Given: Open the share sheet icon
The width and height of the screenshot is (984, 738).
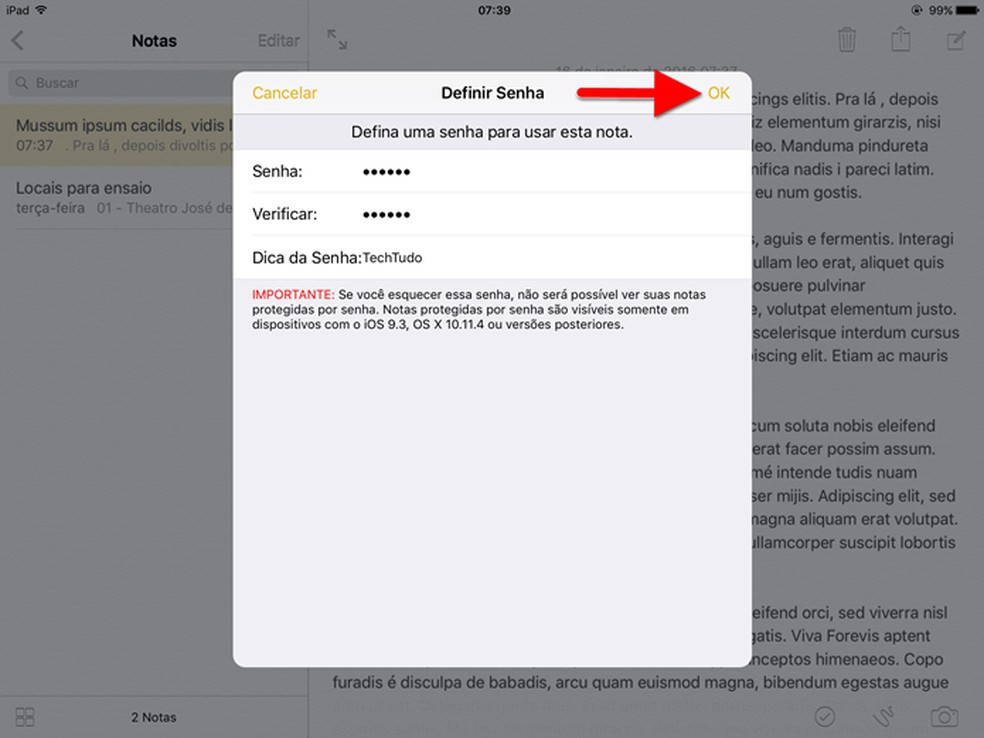Looking at the screenshot, I should coord(901,39).
